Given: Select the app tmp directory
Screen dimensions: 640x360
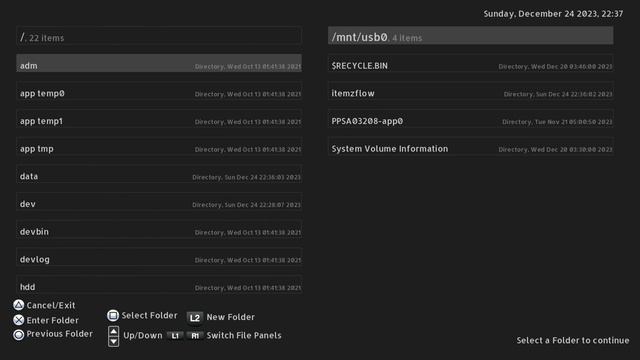Looking at the screenshot, I should (x=159, y=147).
